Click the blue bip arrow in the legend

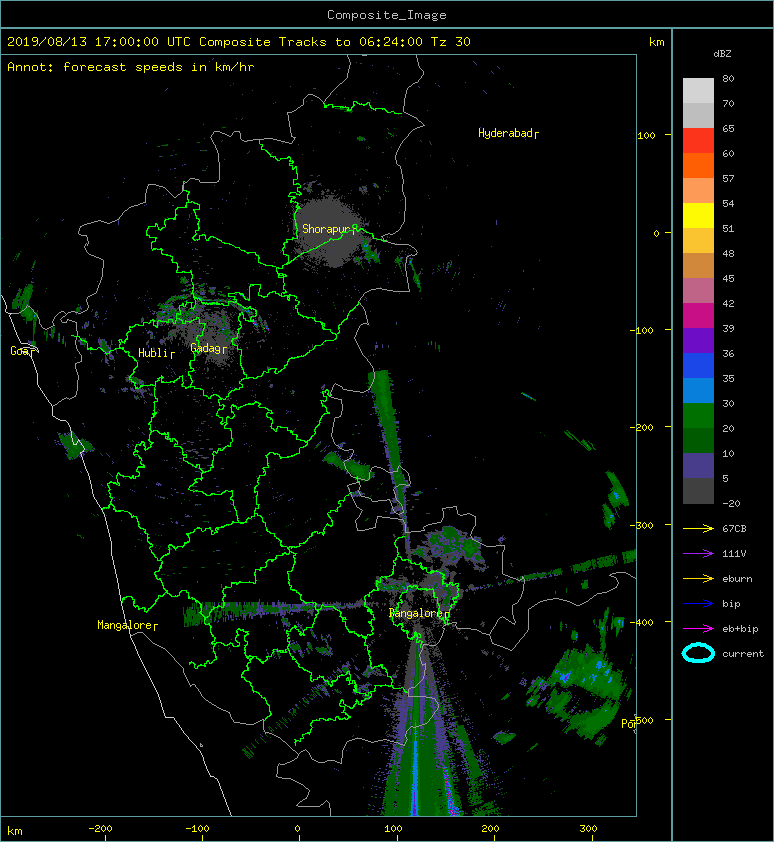point(698,604)
